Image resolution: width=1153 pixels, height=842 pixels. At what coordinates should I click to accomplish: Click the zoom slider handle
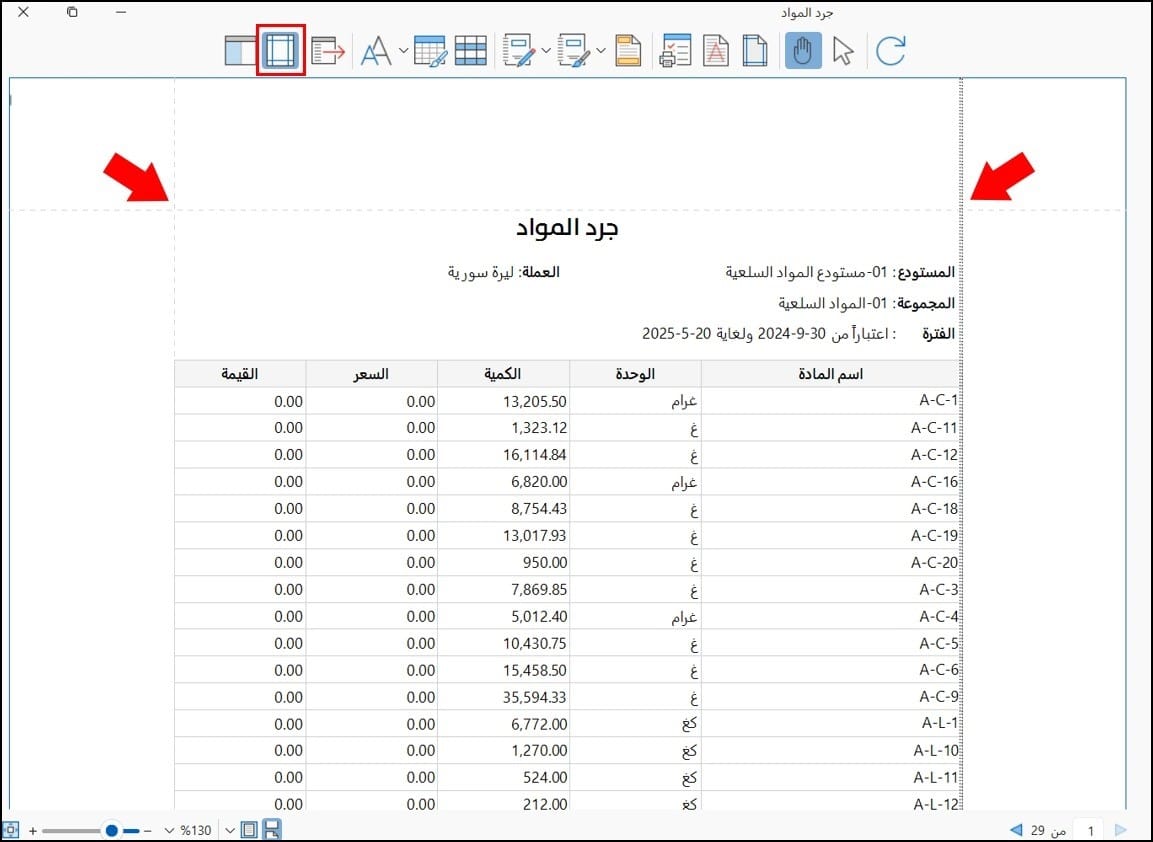coord(111,831)
